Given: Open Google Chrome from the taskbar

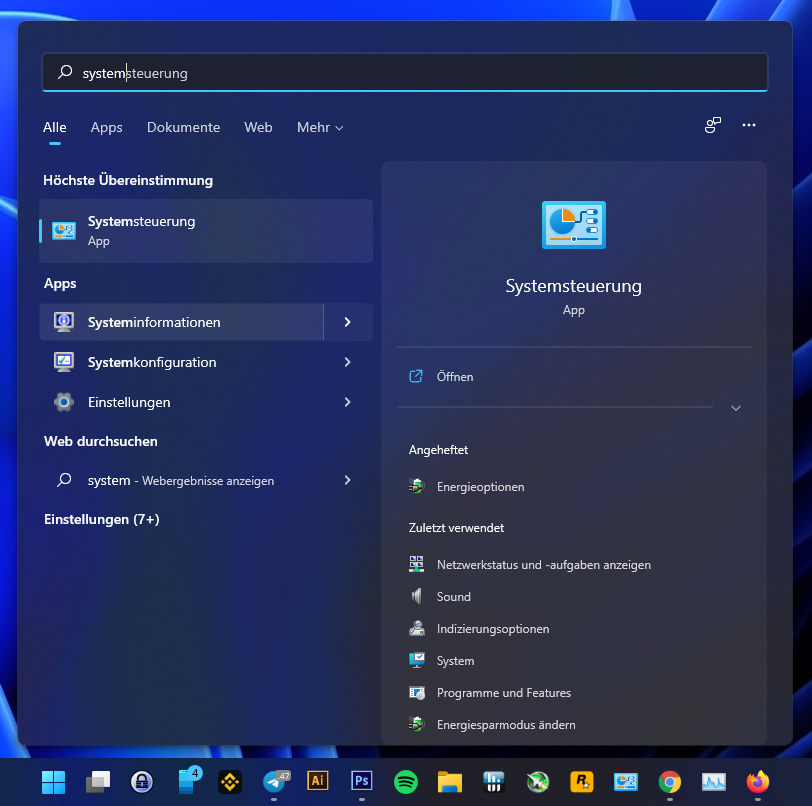Looking at the screenshot, I should [670, 782].
